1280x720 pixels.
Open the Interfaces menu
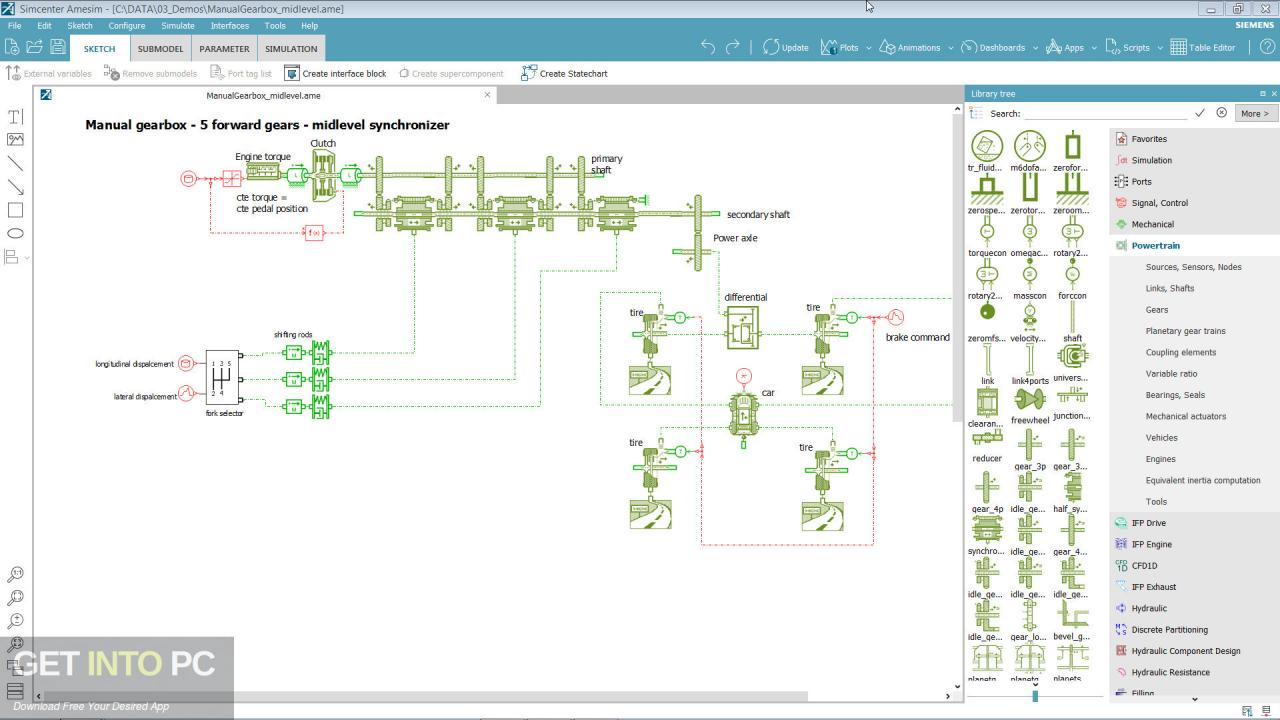point(230,26)
